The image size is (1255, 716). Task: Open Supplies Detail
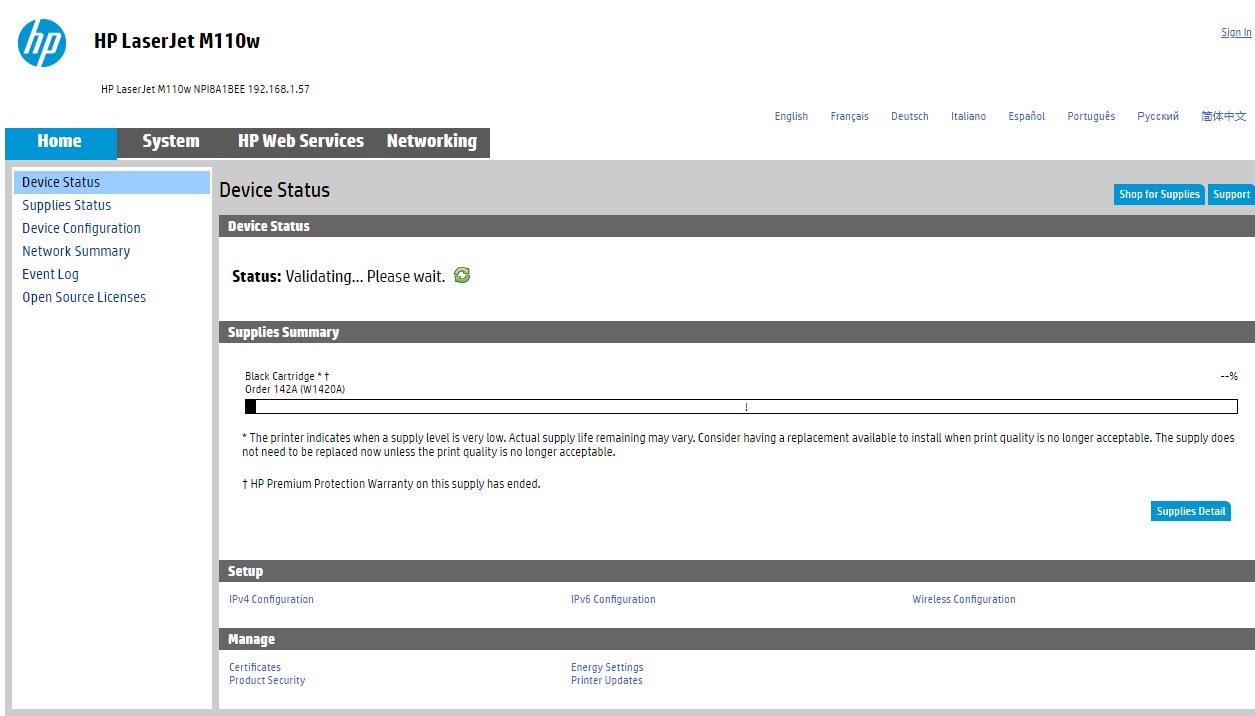point(1191,511)
